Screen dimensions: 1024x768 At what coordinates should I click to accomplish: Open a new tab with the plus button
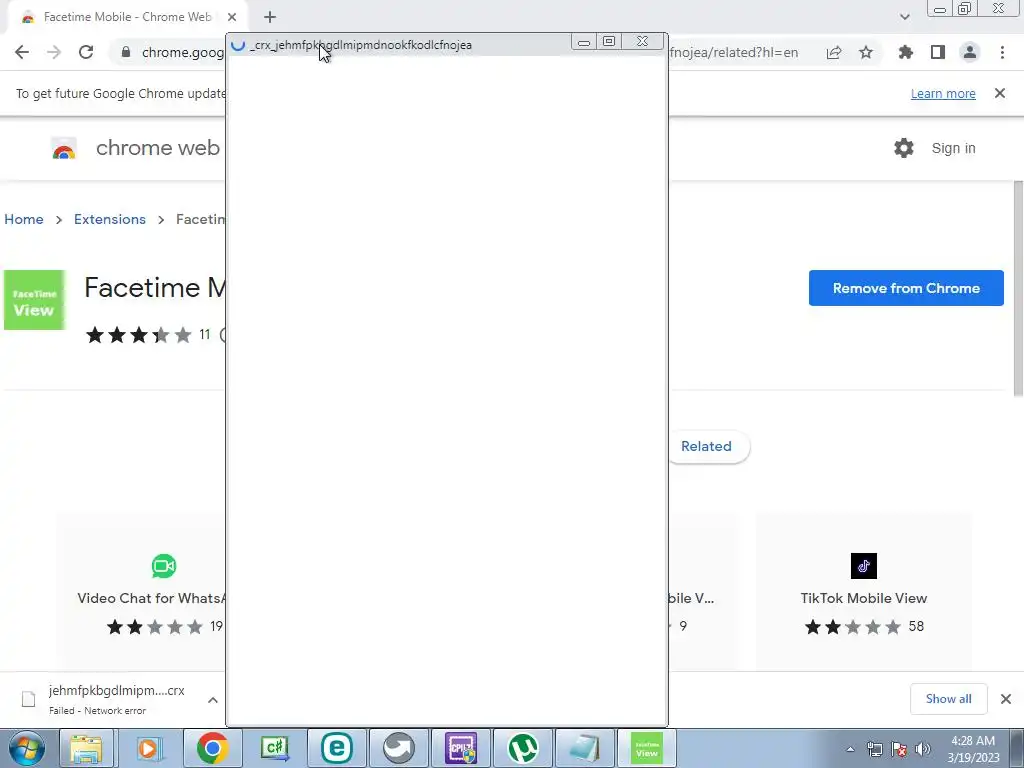click(270, 17)
